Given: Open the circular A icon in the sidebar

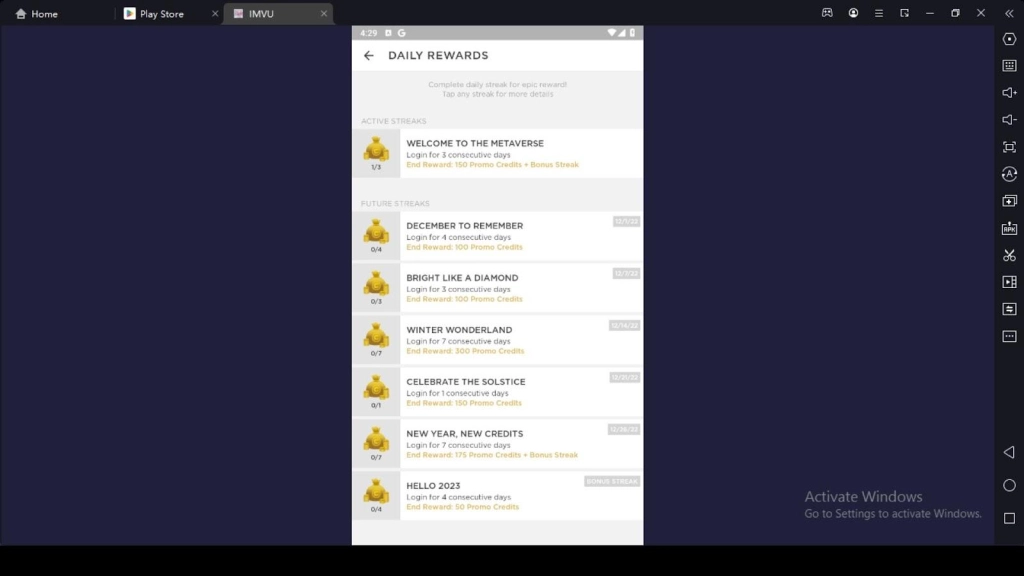Looking at the screenshot, I should pos(1009,174).
